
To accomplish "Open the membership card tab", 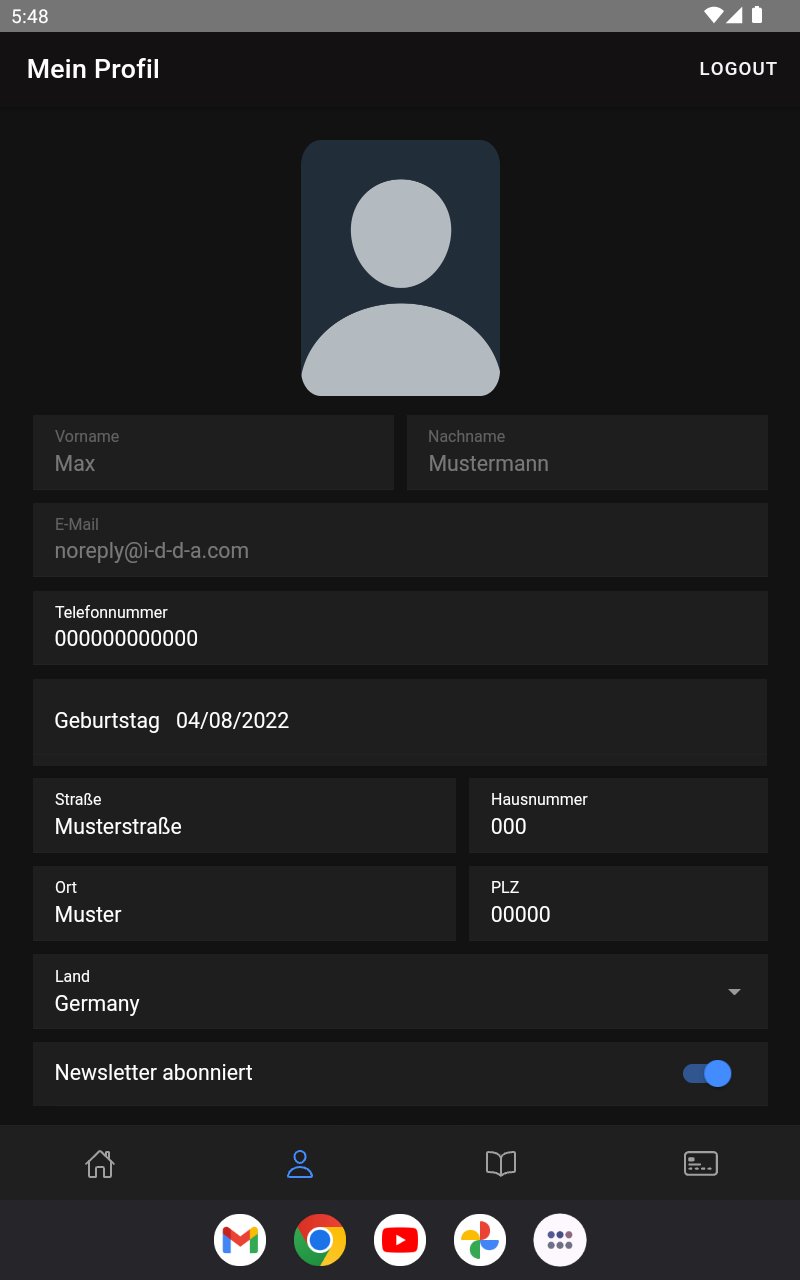I will (x=700, y=1163).
